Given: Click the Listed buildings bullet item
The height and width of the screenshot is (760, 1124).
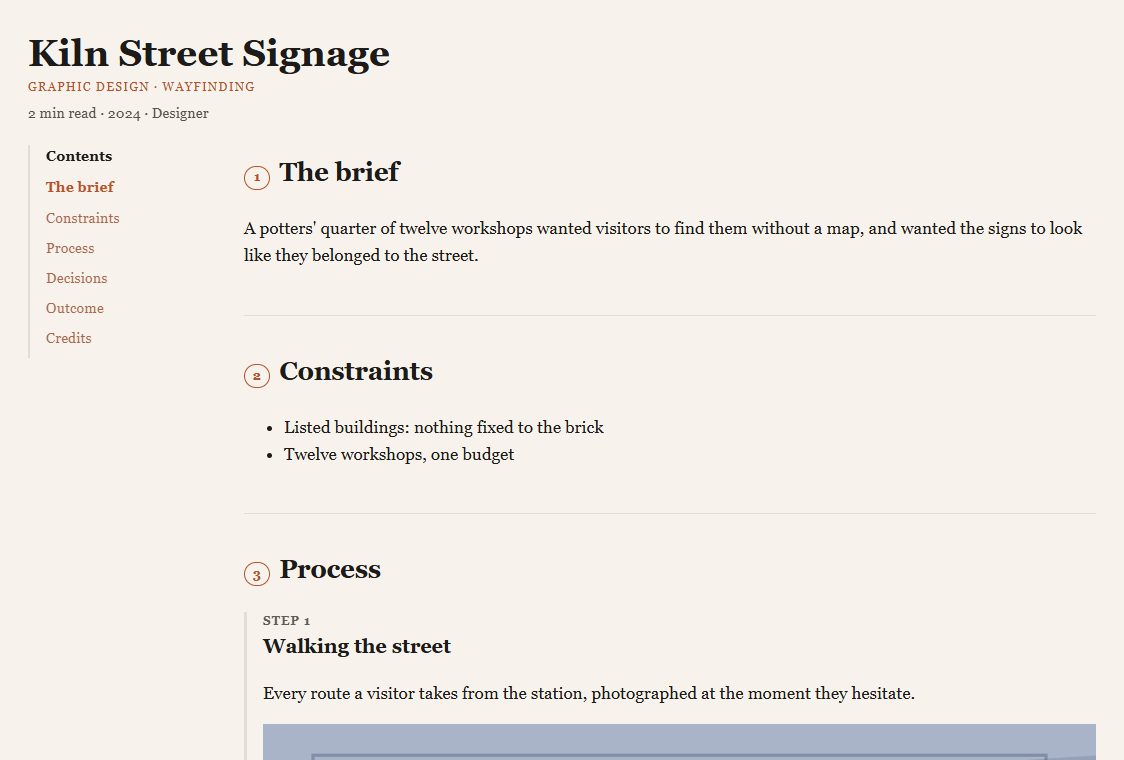Looking at the screenshot, I should (444, 427).
